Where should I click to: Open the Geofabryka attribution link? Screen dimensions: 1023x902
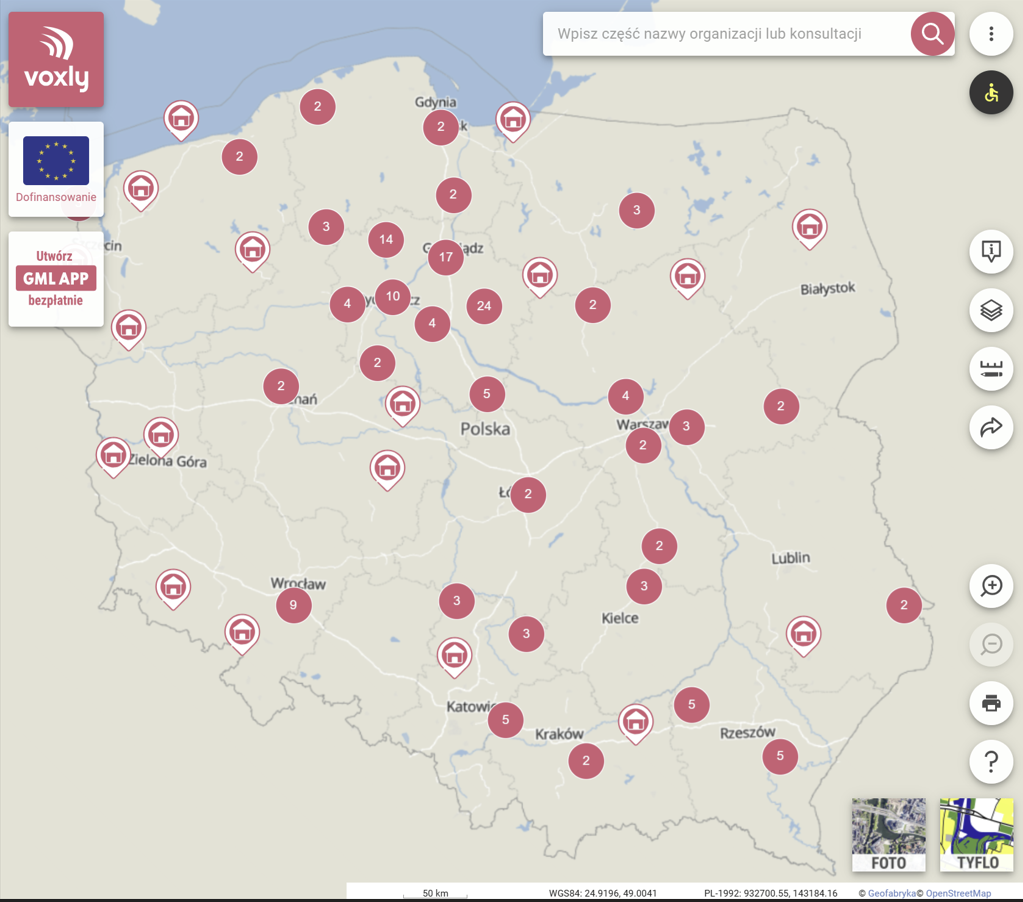pos(890,893)
